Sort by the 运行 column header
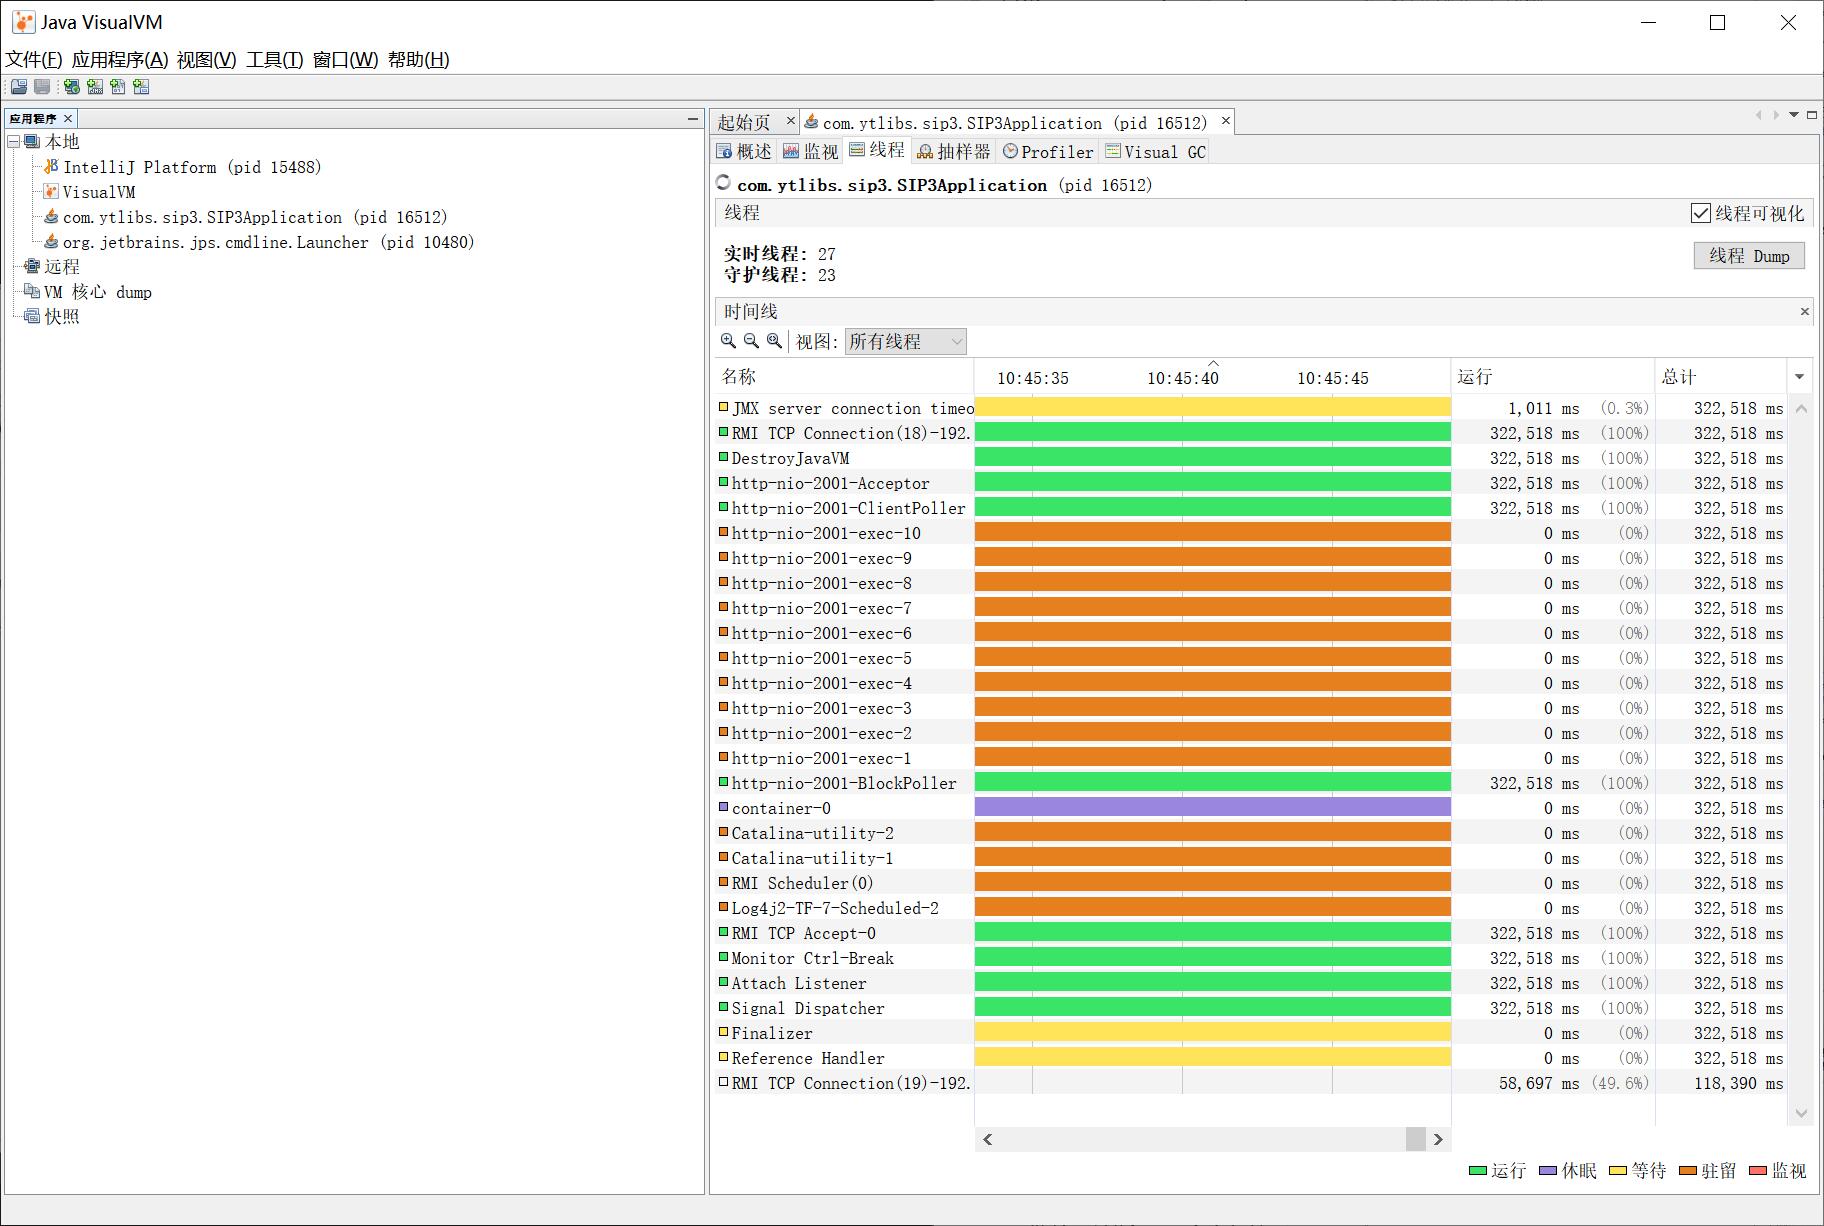Viewport: 1824px width, 1226px height. point(1553,377)
